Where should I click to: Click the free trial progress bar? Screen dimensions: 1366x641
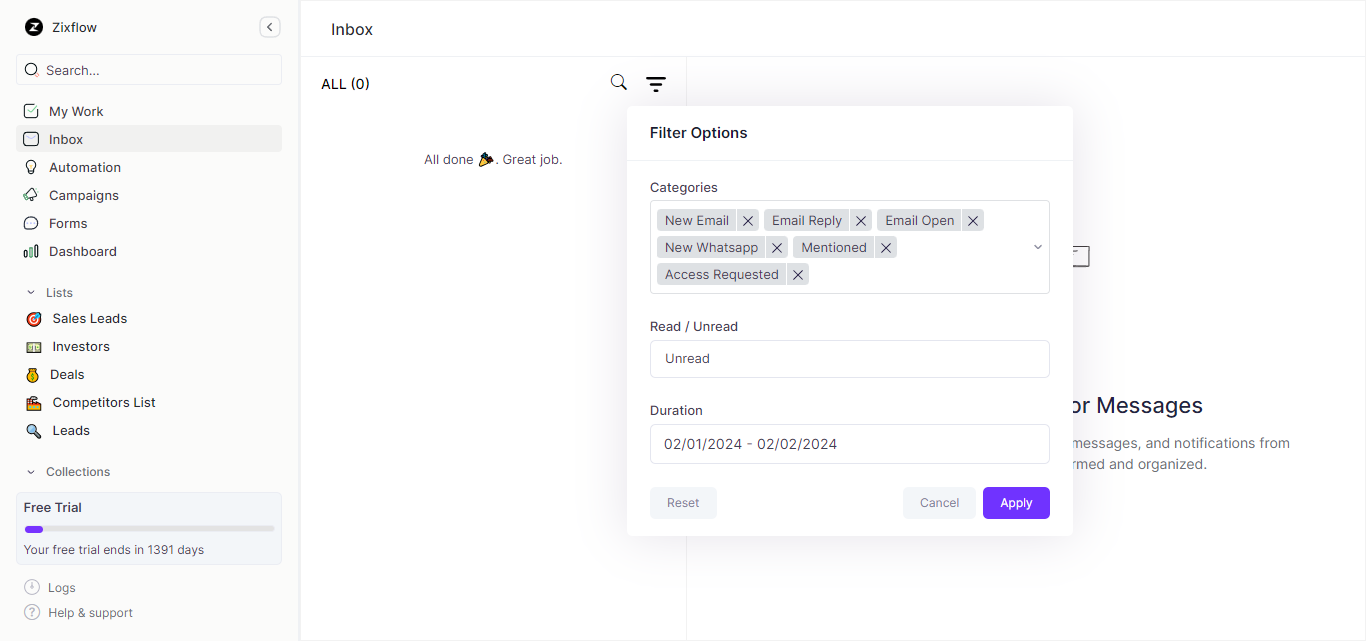(148, 528)
